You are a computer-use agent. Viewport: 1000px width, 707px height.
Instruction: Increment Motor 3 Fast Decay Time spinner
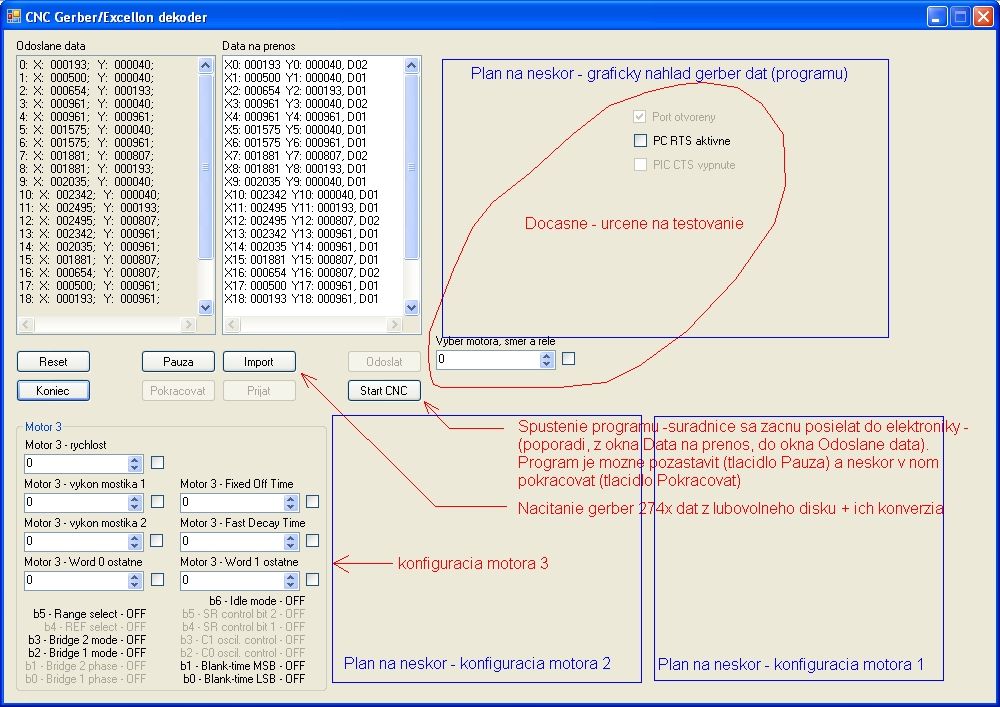291,537
